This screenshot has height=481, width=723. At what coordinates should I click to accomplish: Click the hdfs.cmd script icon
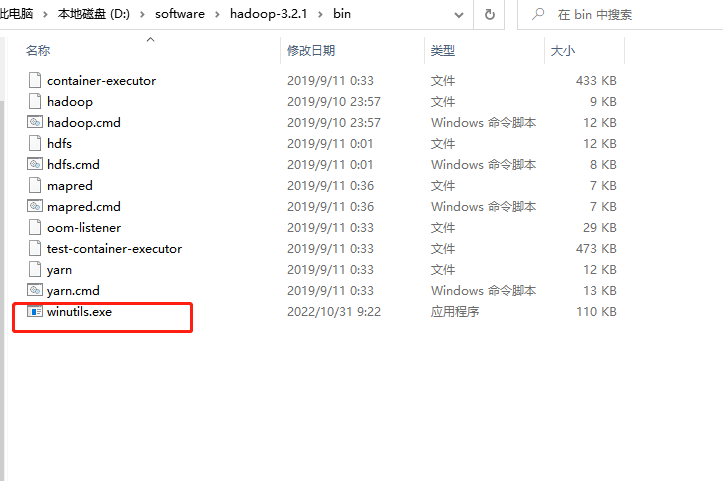click(35, 164)
